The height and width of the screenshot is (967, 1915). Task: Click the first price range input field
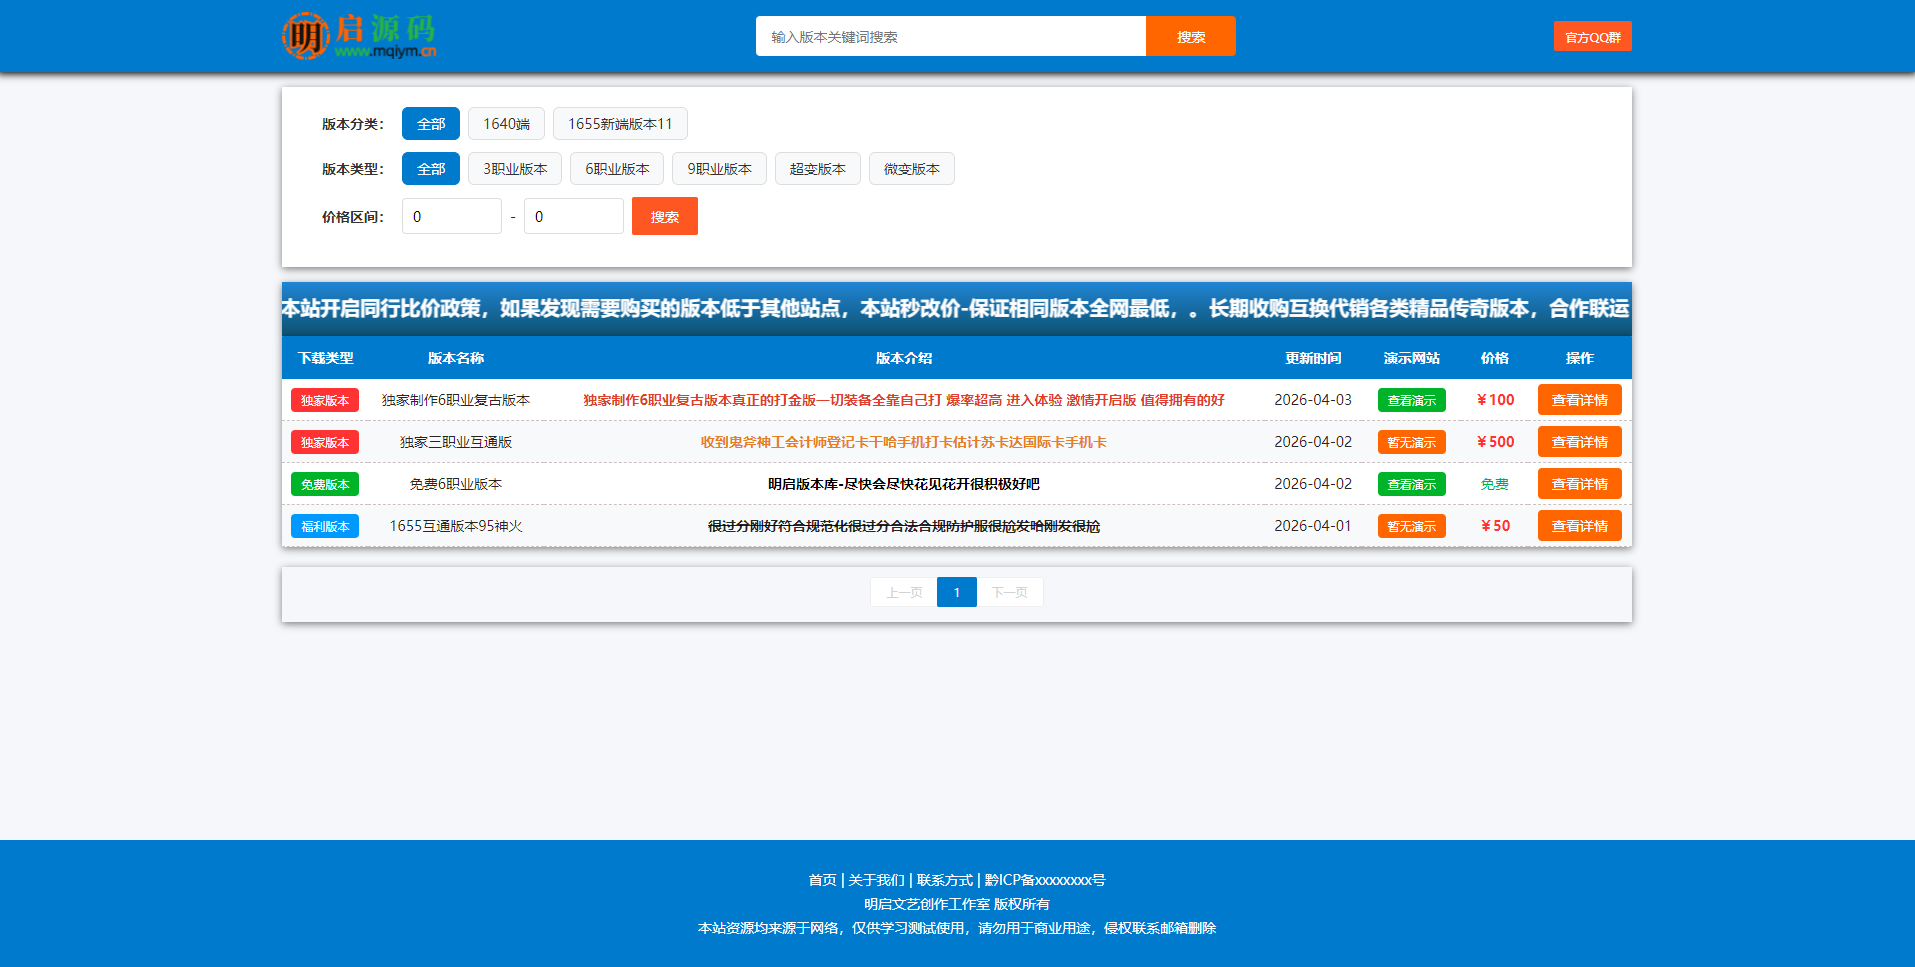(451, 216)
